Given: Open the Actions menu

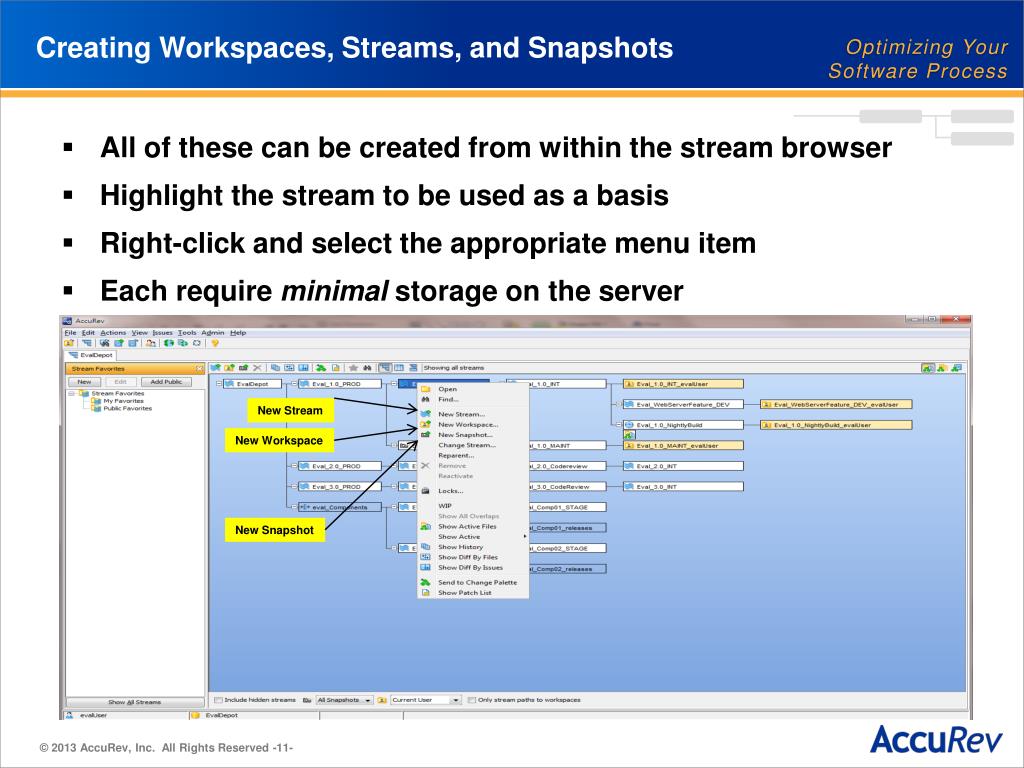Looking at the screenshot, I should pyautogui.click(x=113, y=333).
